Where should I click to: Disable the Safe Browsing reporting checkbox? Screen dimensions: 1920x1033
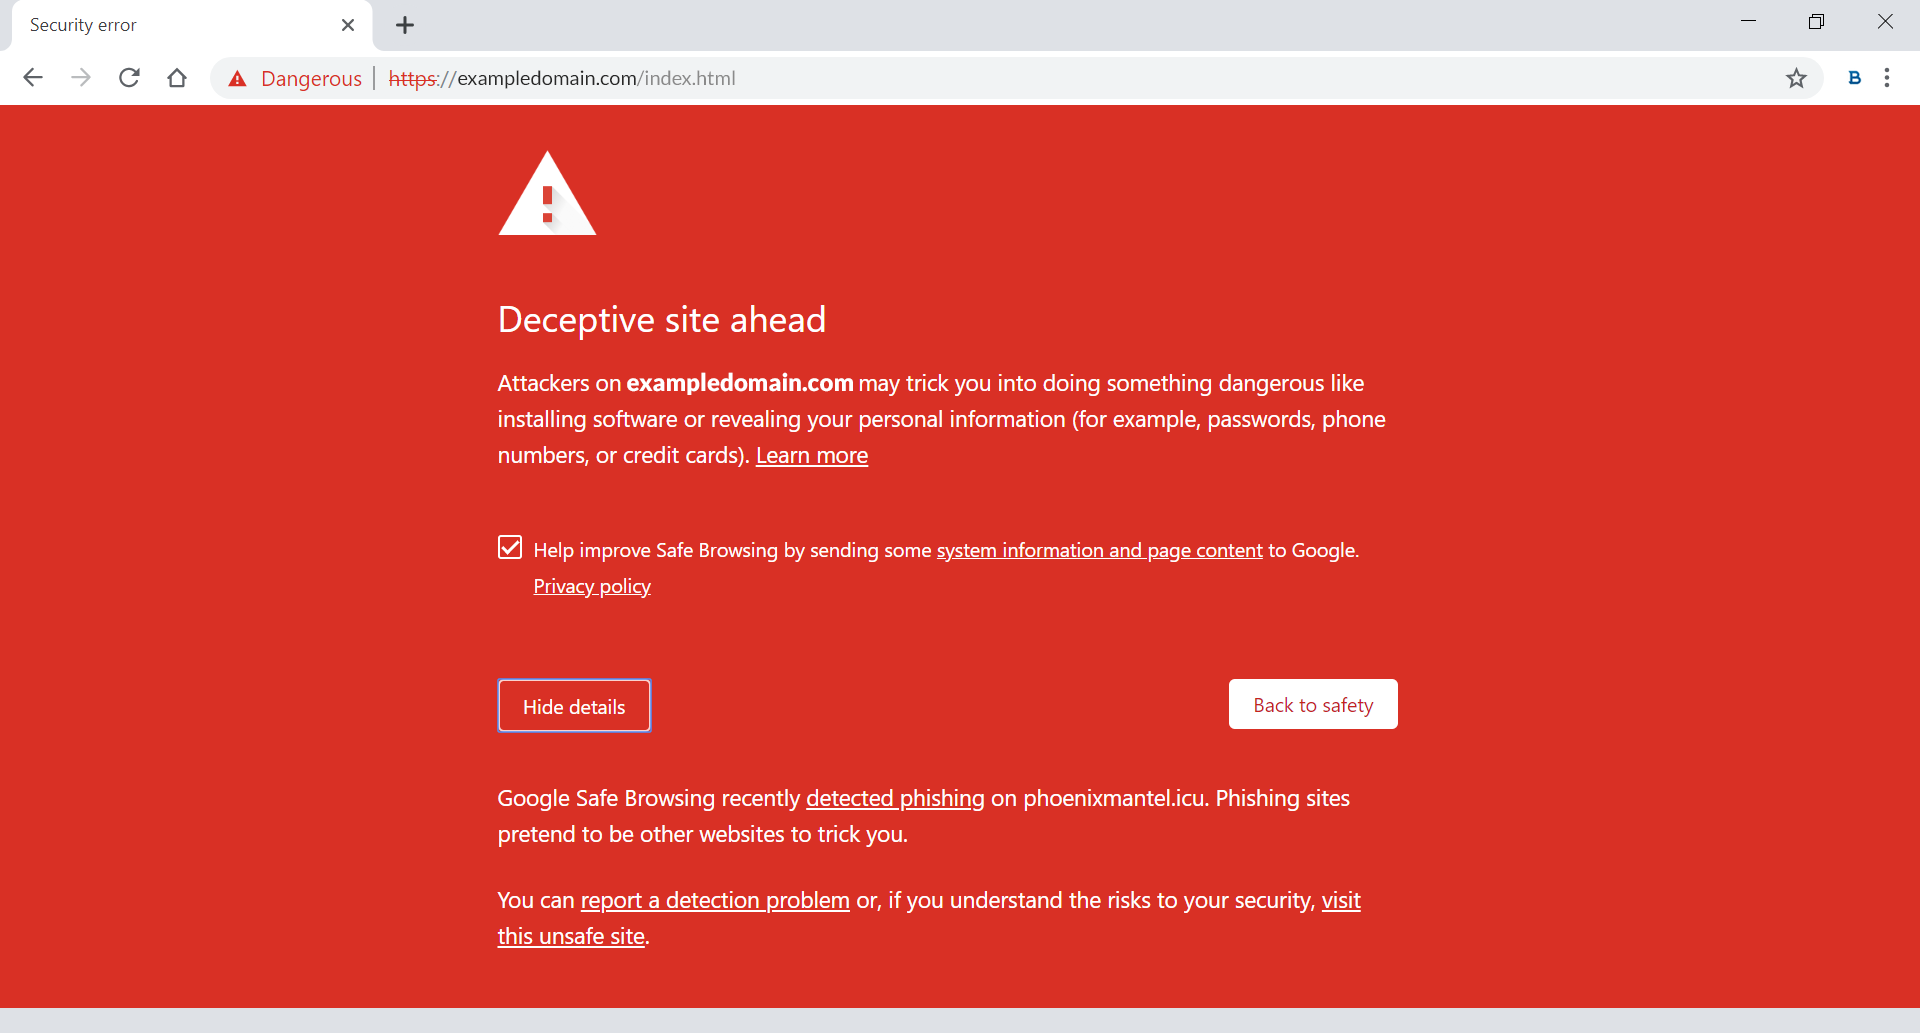[510, 547]
